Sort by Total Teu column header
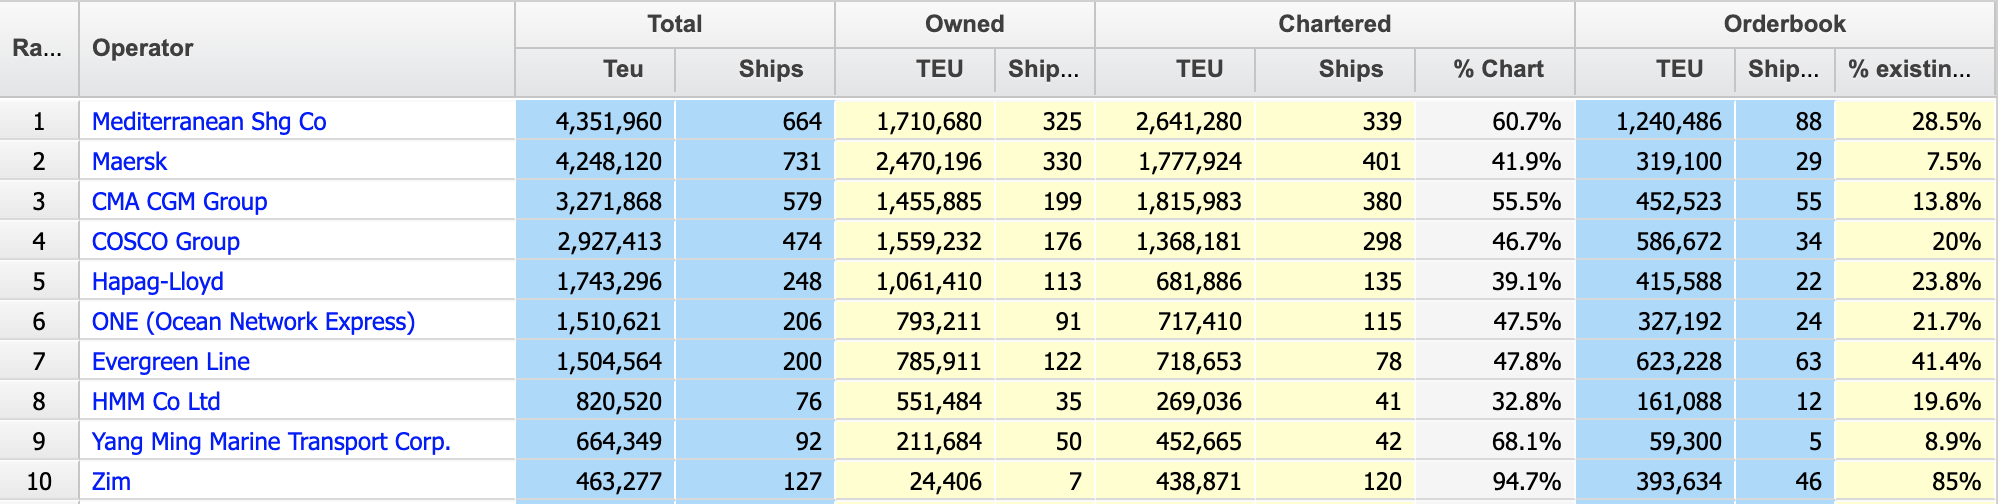 click(622, 69)
